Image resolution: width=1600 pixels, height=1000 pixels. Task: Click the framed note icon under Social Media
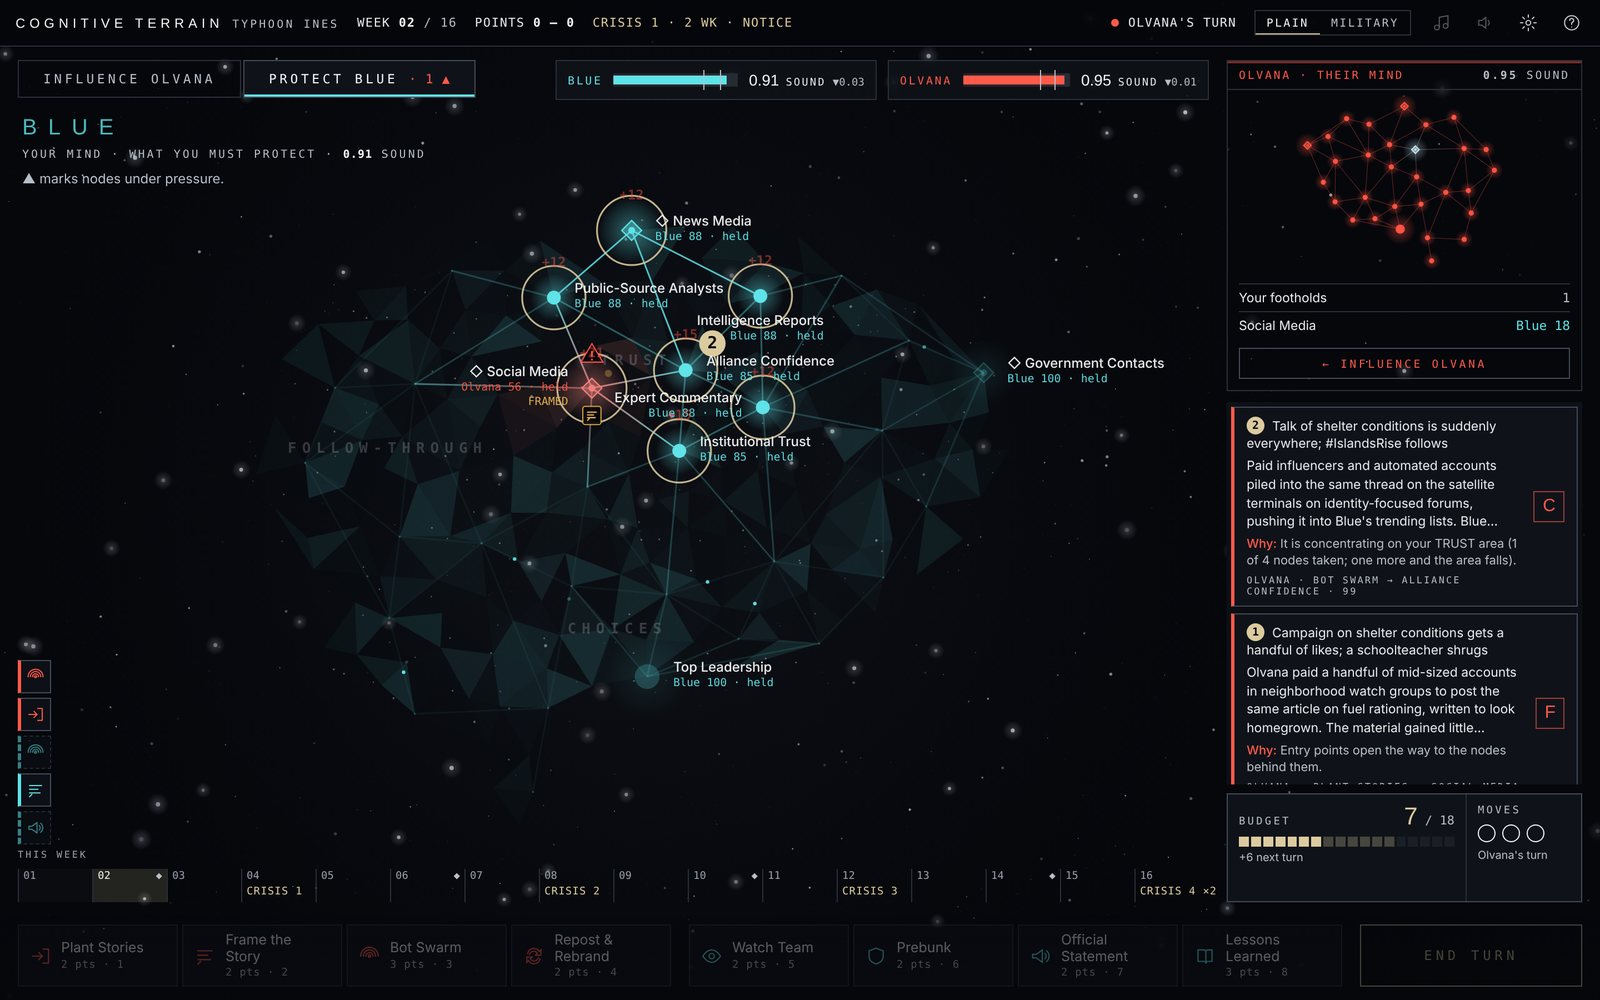(x=592, y=415)
